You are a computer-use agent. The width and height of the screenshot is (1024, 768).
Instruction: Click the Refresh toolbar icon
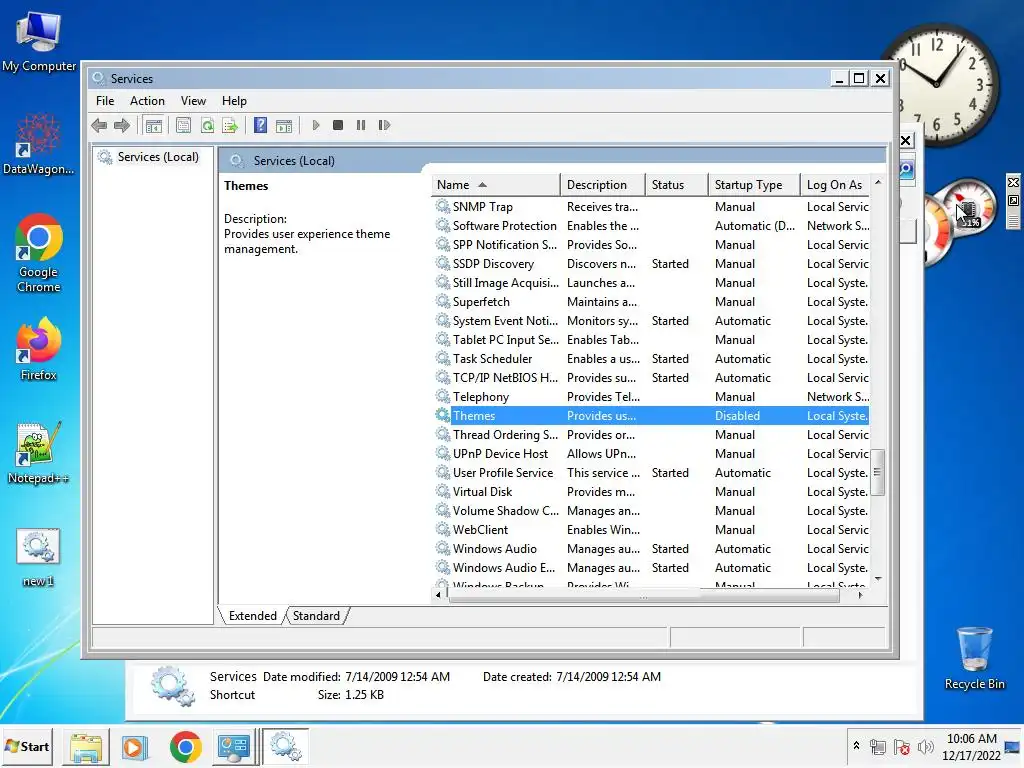[x=207, y=125]
